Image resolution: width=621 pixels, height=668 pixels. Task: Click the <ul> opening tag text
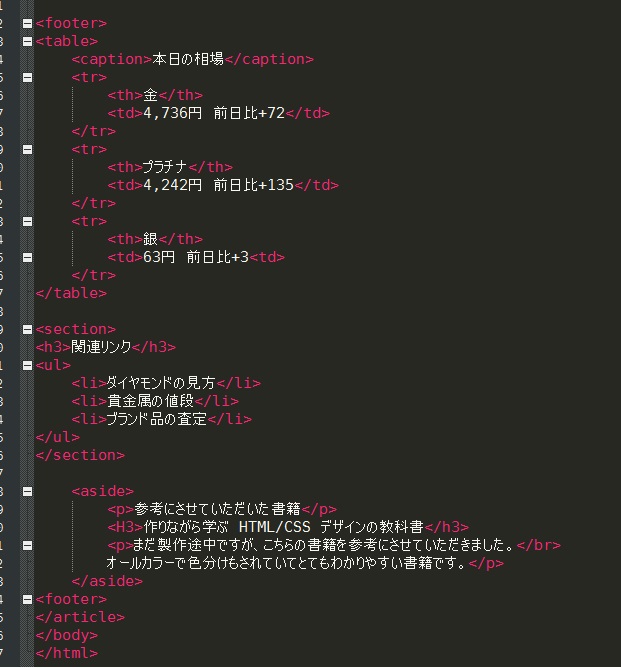pos(53,366)
